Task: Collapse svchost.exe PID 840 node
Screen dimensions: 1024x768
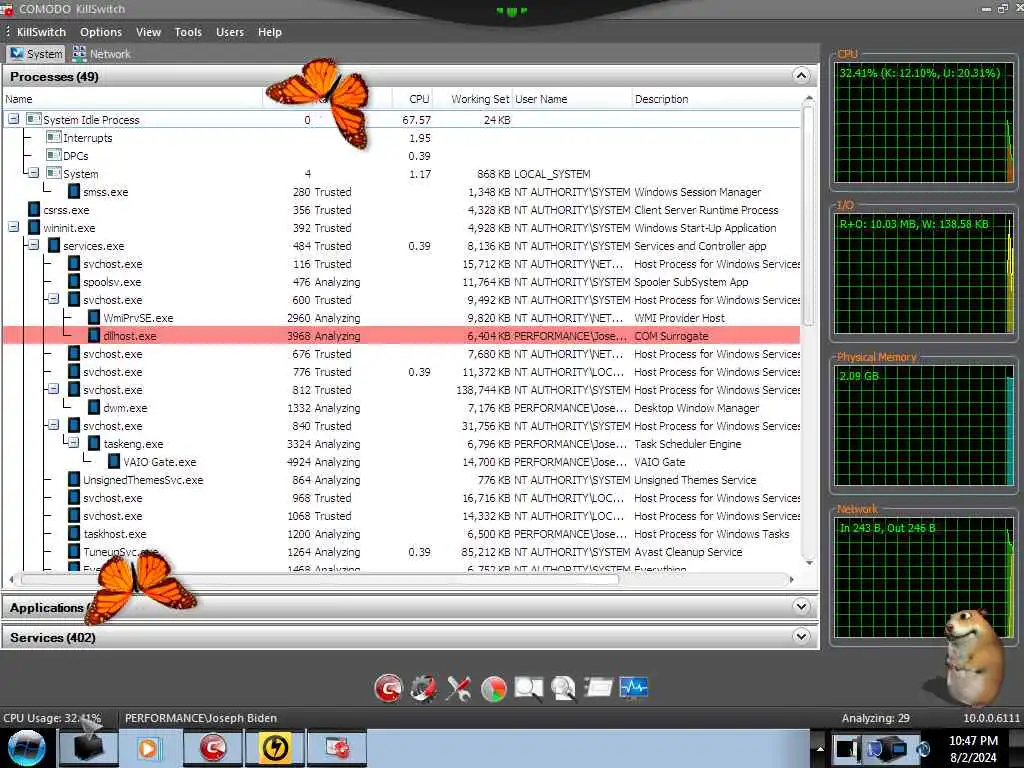Action: tap(54, 425)
